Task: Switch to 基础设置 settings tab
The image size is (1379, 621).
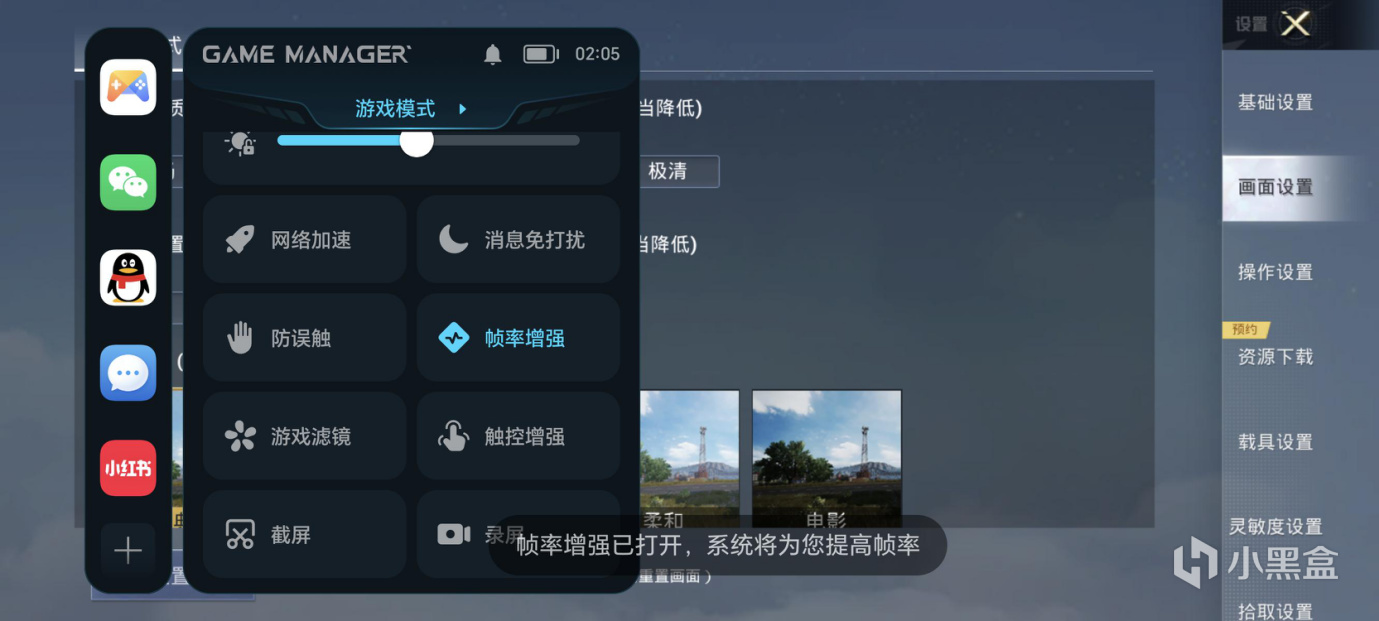Action: pos(1275,102)
